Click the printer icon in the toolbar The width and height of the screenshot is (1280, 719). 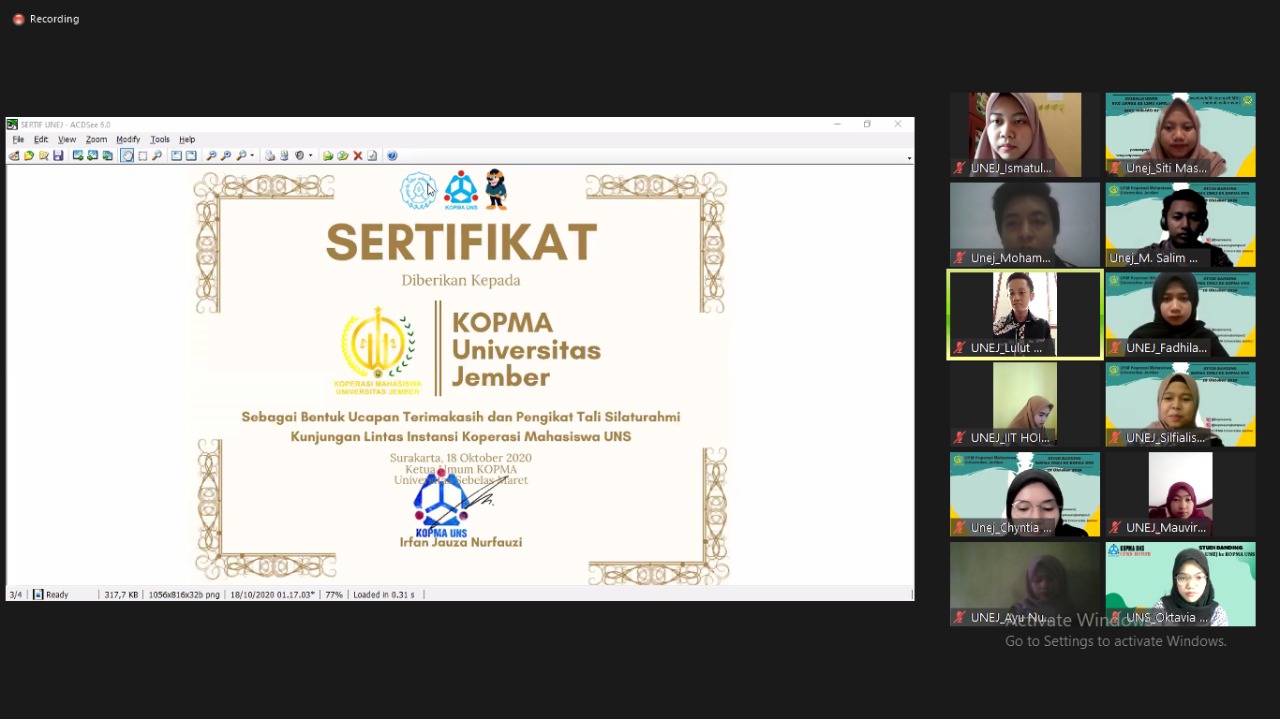point(270,156)
